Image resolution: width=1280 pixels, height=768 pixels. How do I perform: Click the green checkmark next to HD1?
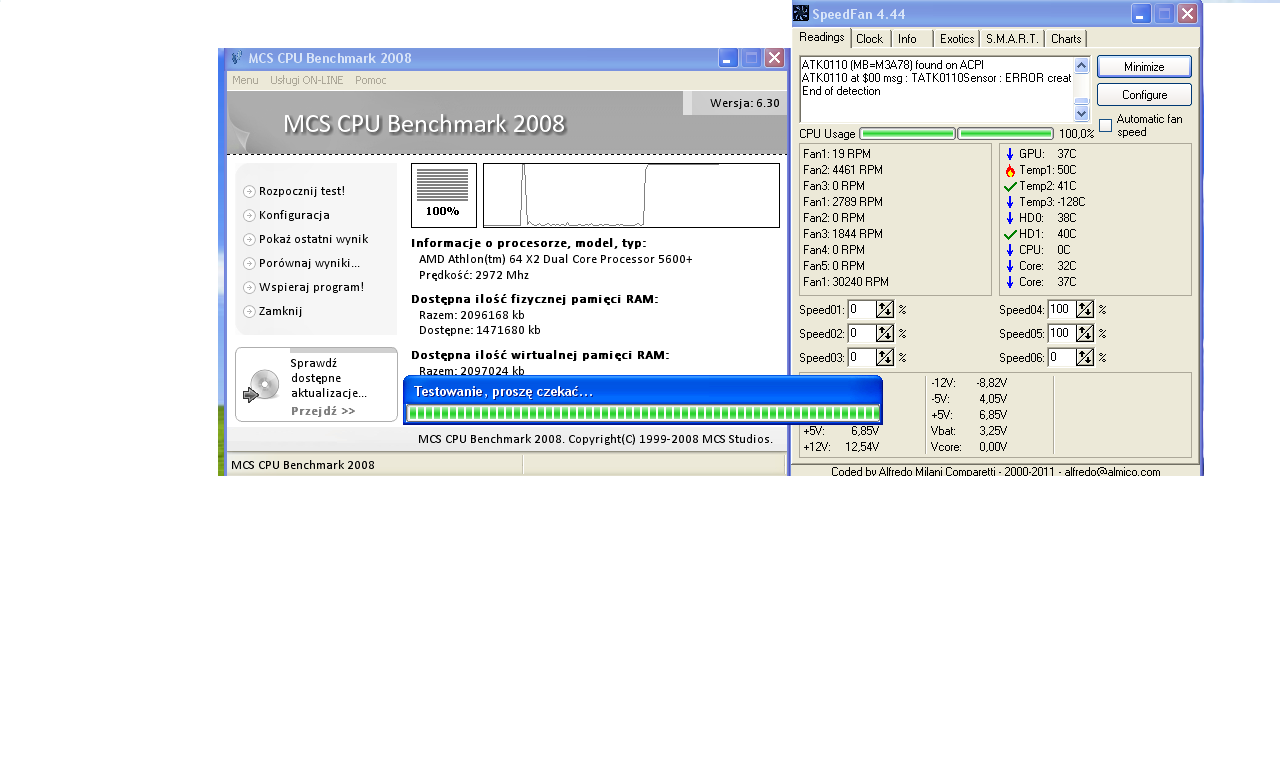pos(1010,234)
